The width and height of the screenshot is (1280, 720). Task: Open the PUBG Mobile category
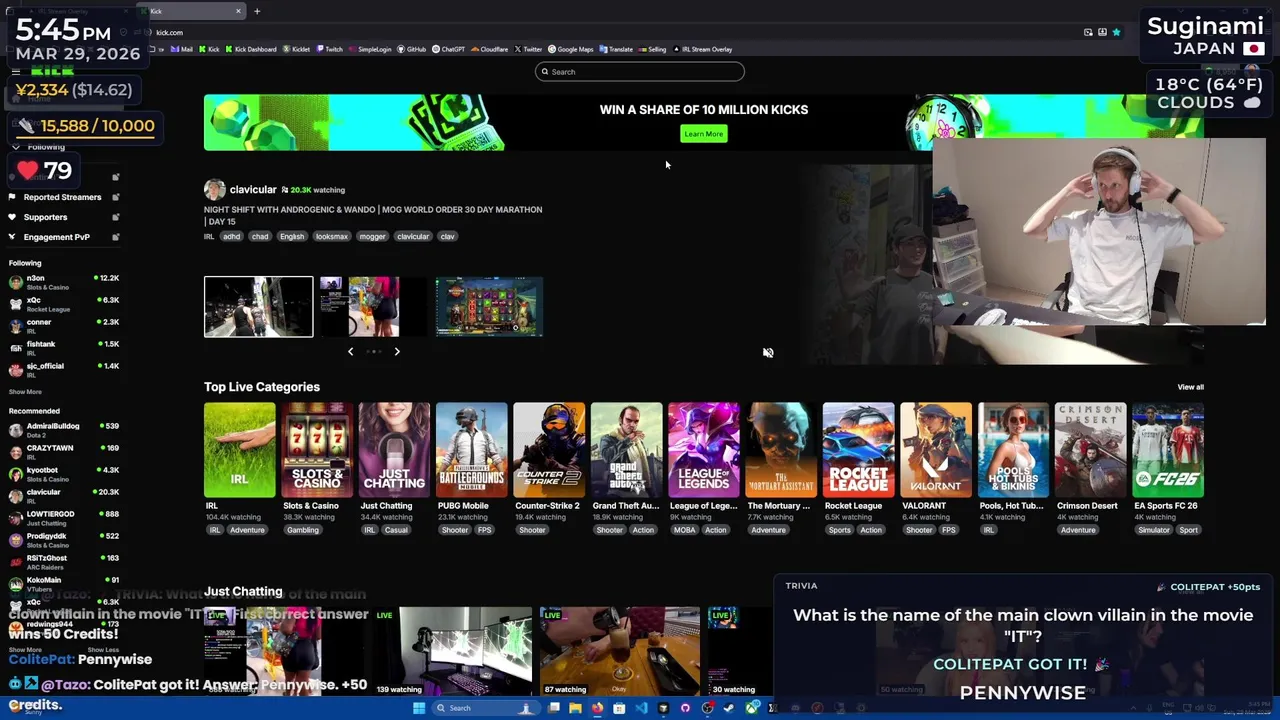[x=472, y=450]
